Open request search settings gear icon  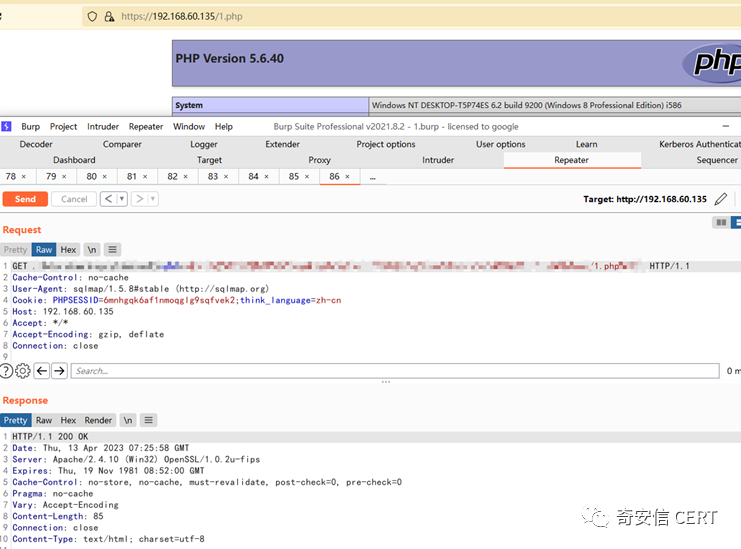(23, 371)
